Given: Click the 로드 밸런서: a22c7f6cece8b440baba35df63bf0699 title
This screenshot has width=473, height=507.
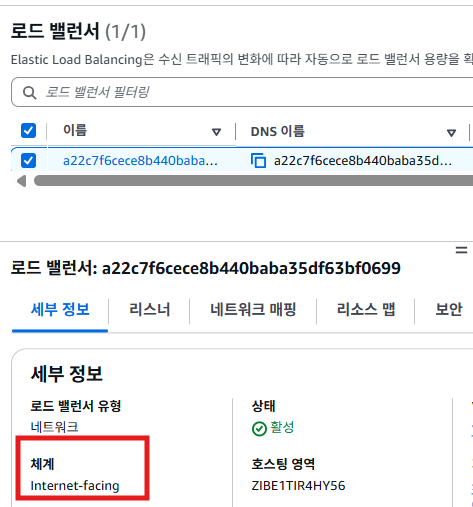Looking at the screenshot, I should (206, 268).
